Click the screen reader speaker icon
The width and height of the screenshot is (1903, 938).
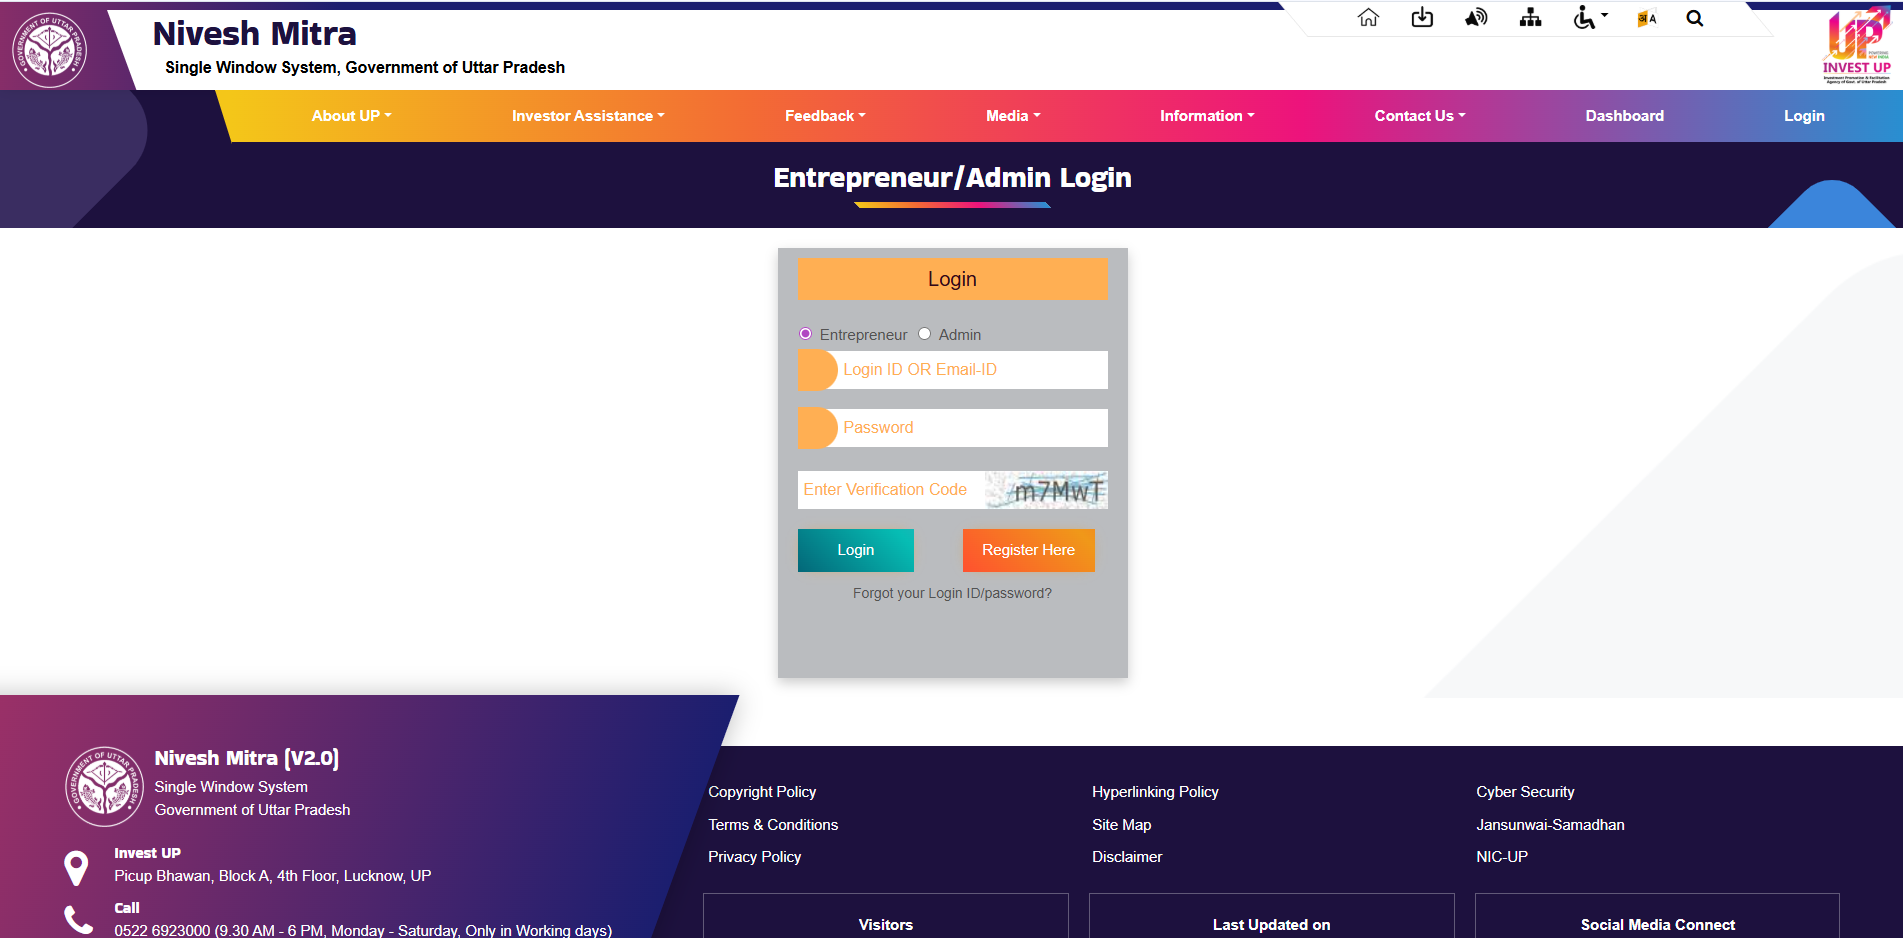click(x=1476, y=18)
